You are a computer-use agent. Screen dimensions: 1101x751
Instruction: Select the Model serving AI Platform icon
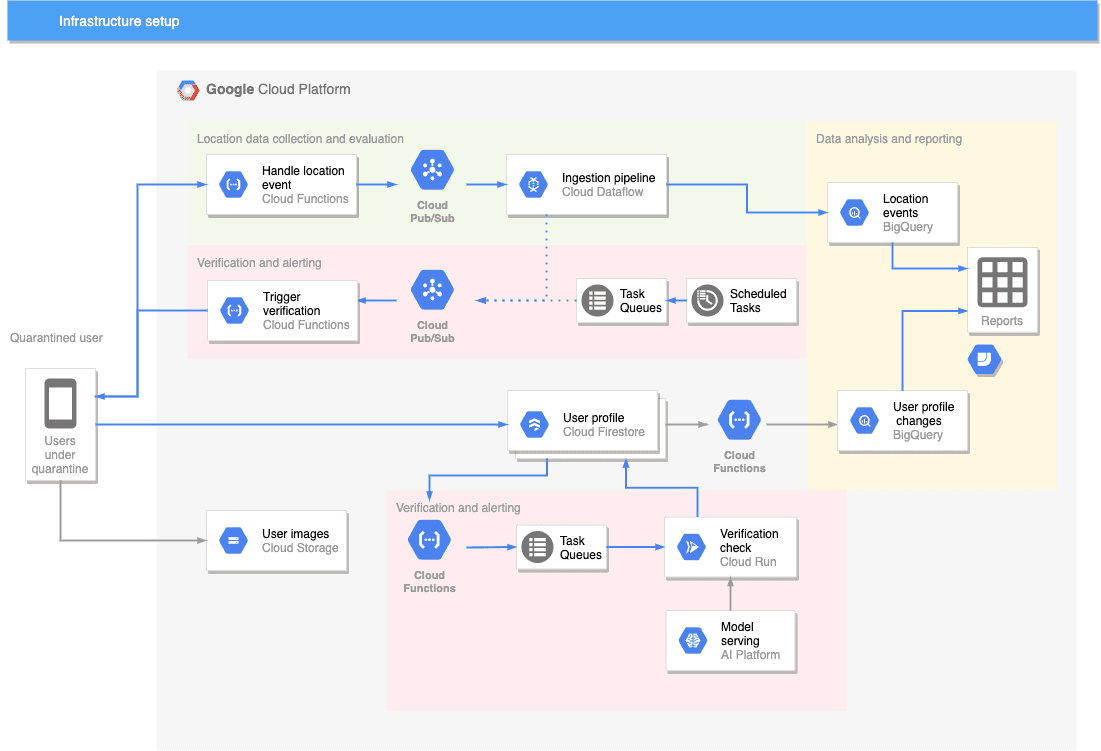click(x=693, y=640)
